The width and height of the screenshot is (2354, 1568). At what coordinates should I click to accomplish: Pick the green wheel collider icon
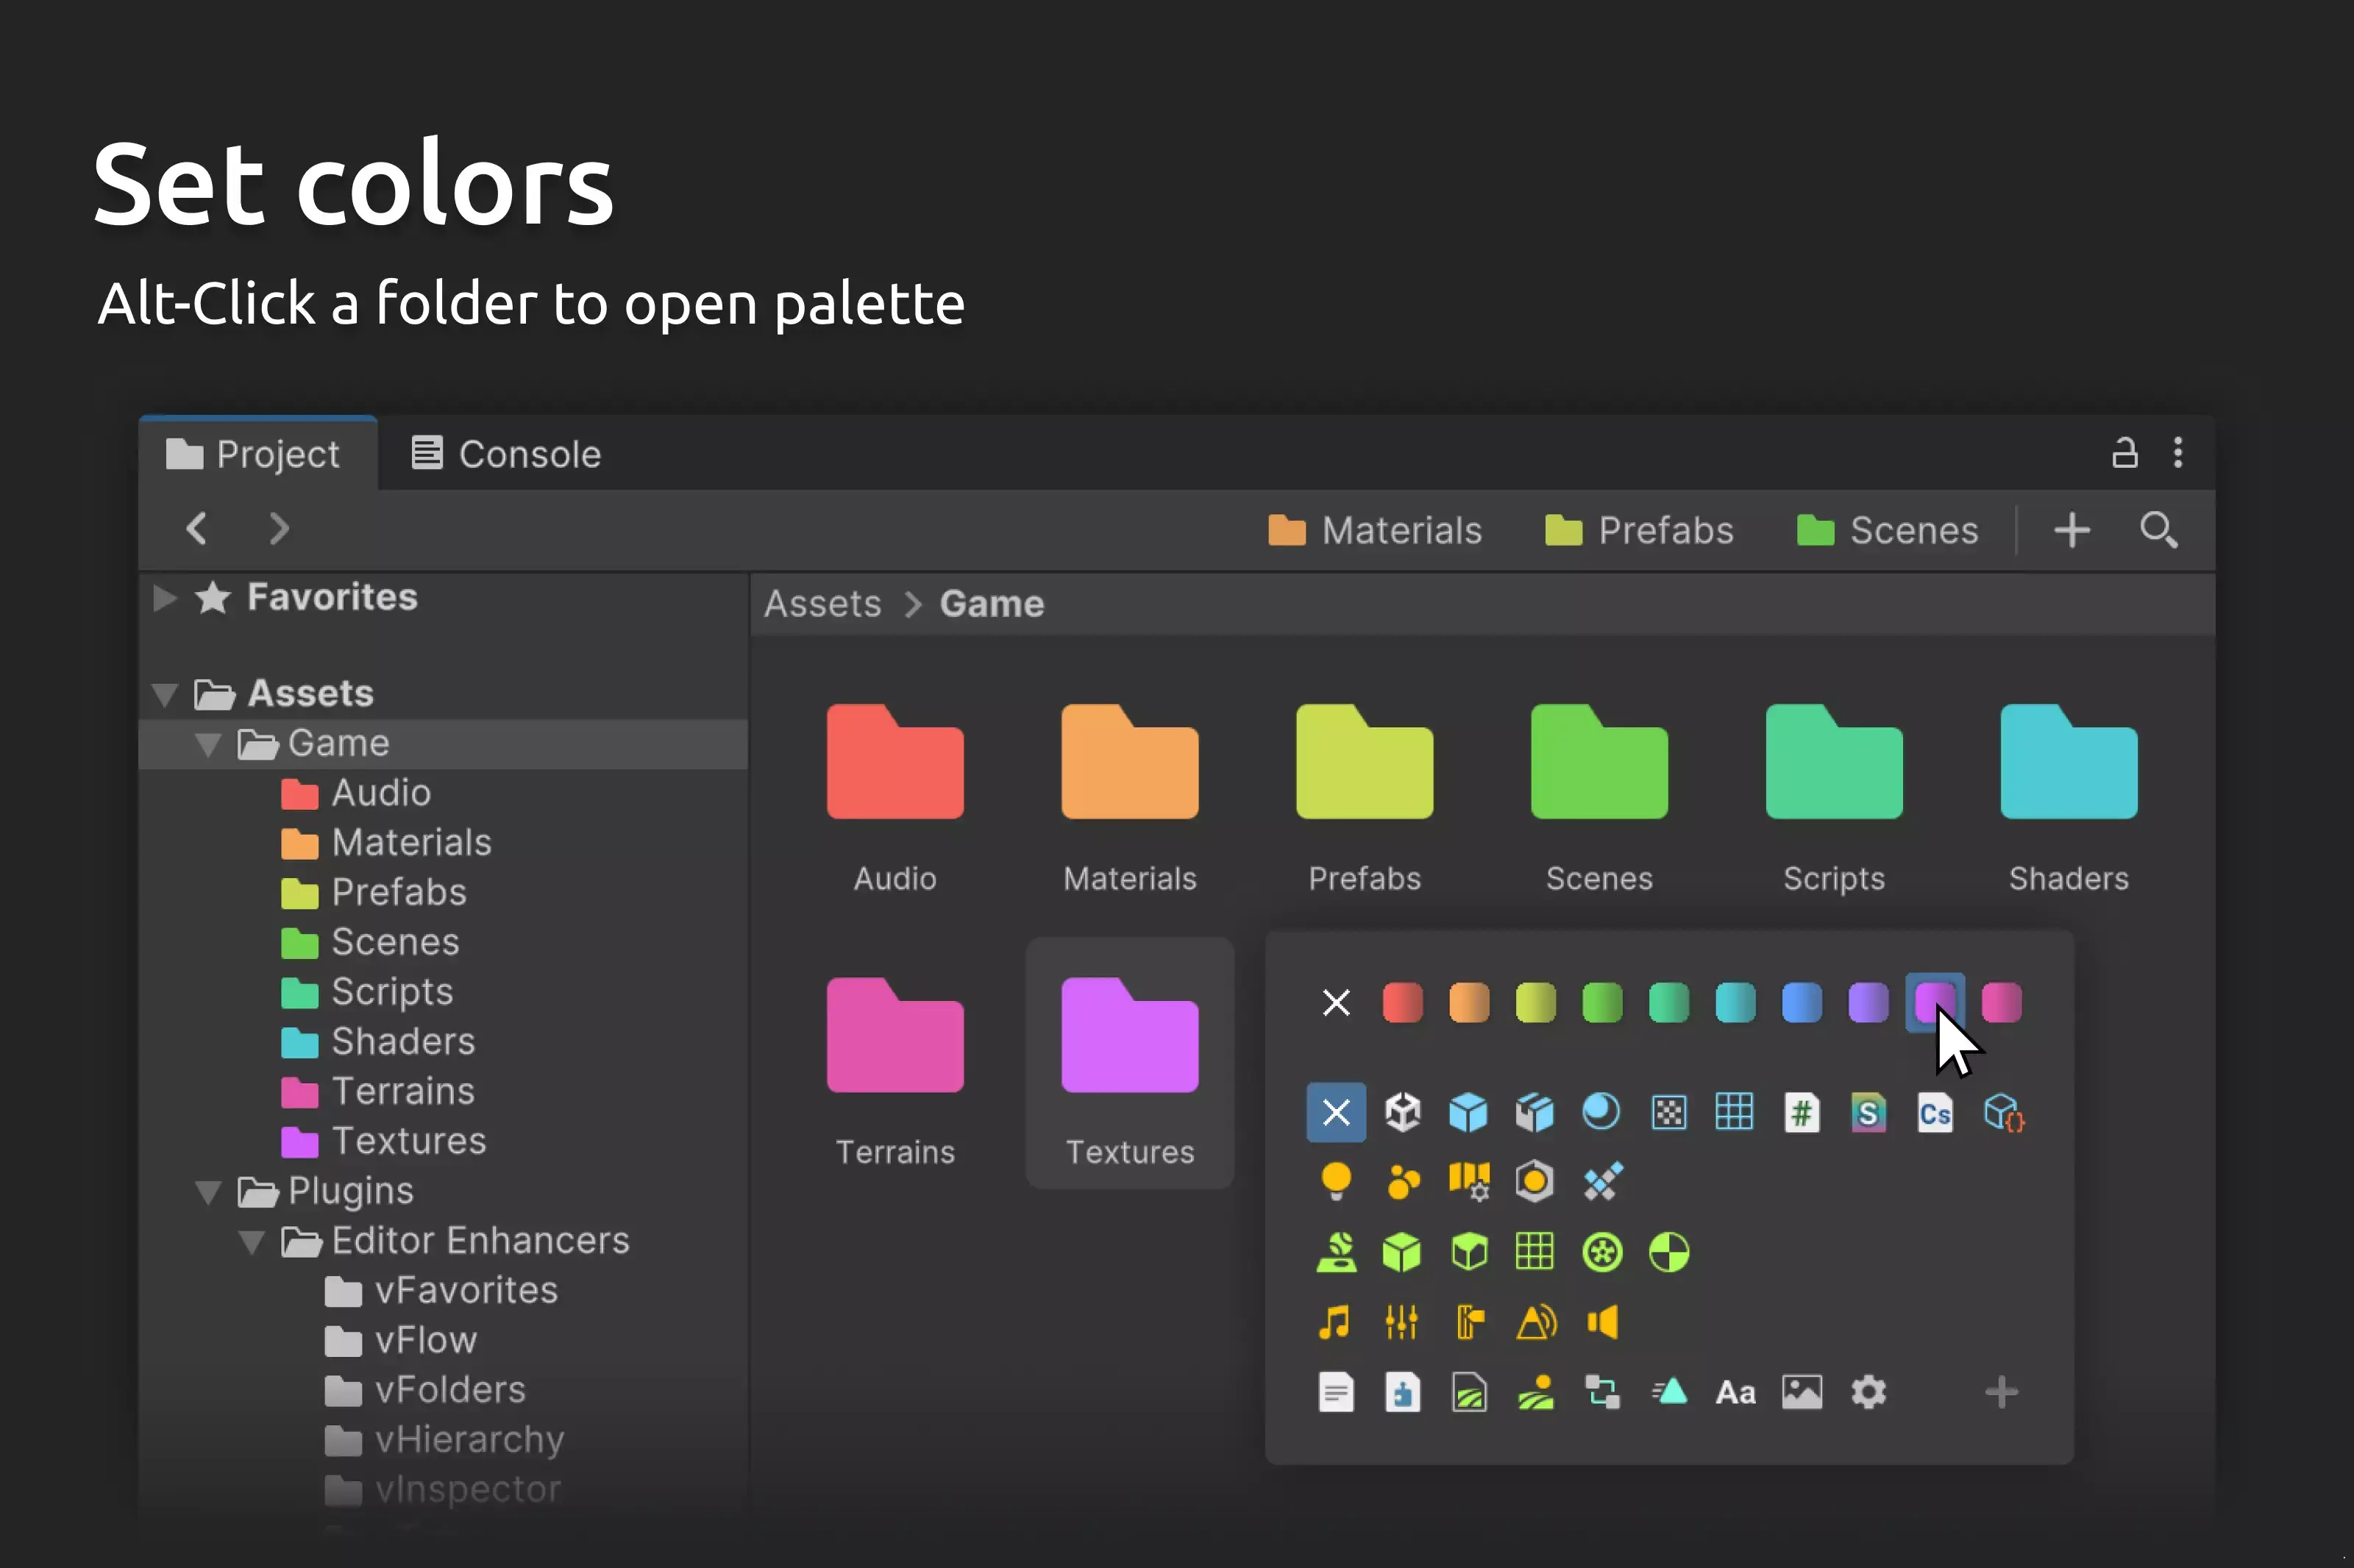(x=1602, y=1252)
